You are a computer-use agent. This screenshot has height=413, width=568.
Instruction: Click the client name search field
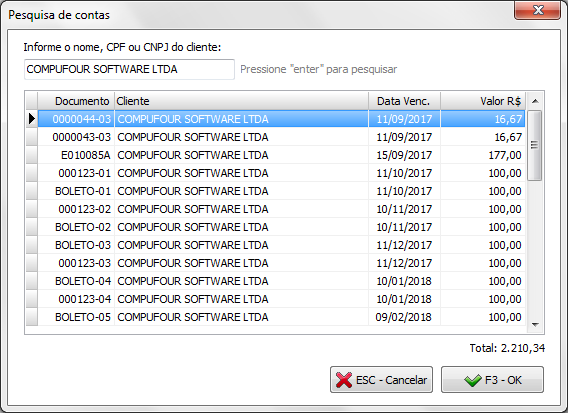[x=129, y=69]
